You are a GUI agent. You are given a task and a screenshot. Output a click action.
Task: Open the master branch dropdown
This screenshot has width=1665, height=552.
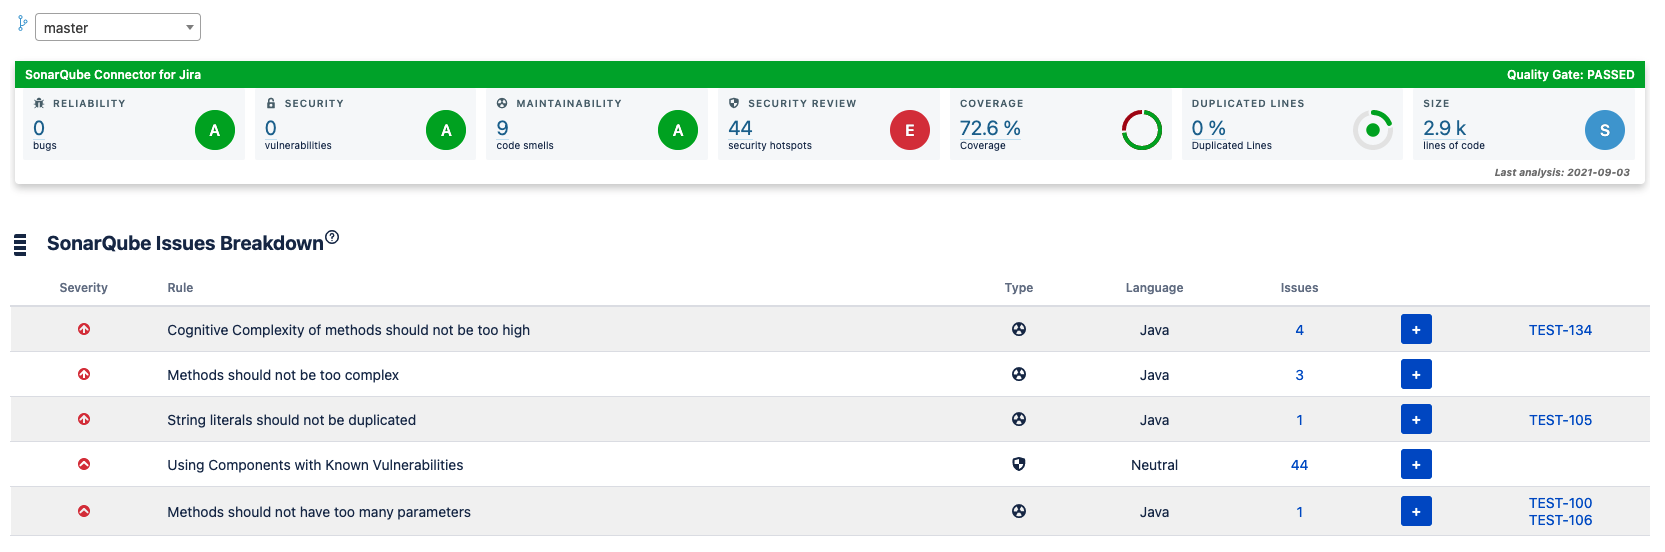[118, 27]
